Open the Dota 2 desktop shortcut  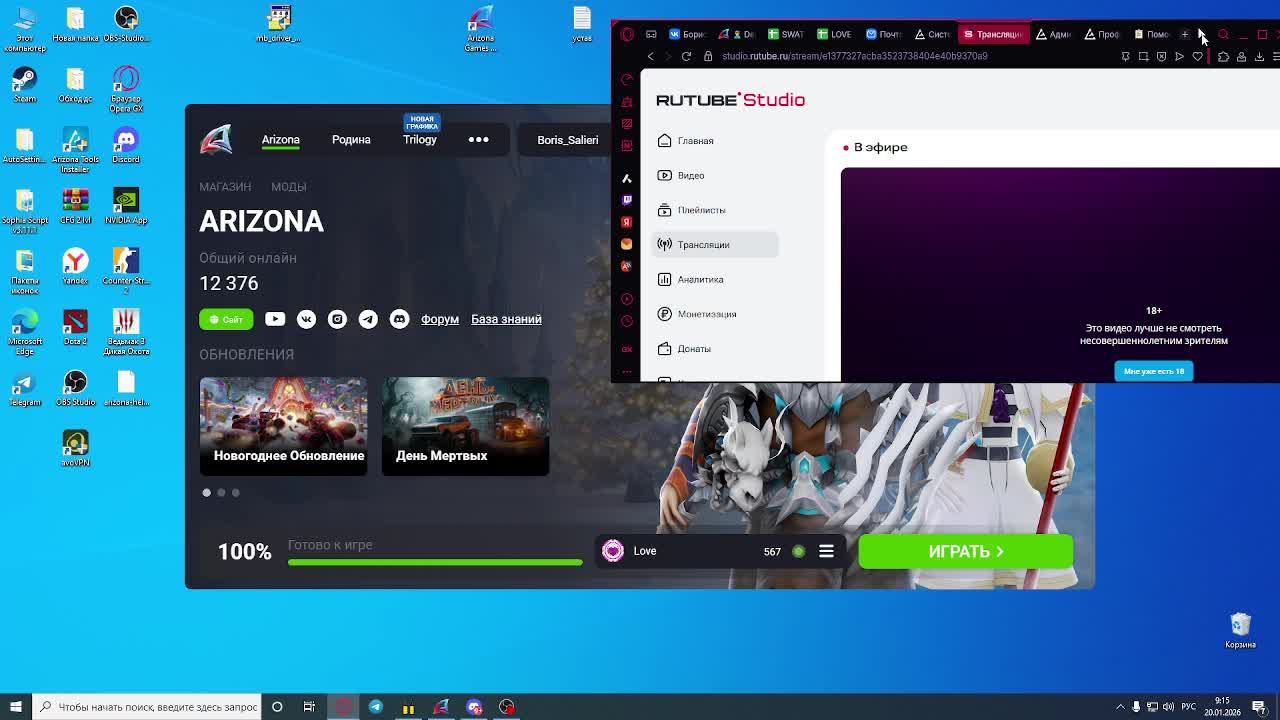[x=75, y=328]
